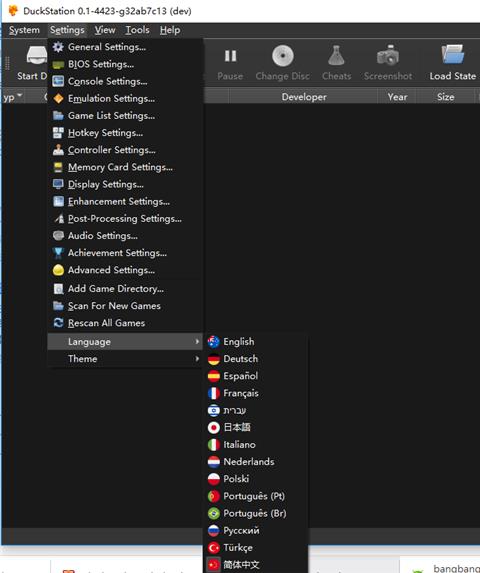Click the DuckStation title bar logo
Image resolution: width=480 pixels, height=573 pixels.
[x=13, y=11]
